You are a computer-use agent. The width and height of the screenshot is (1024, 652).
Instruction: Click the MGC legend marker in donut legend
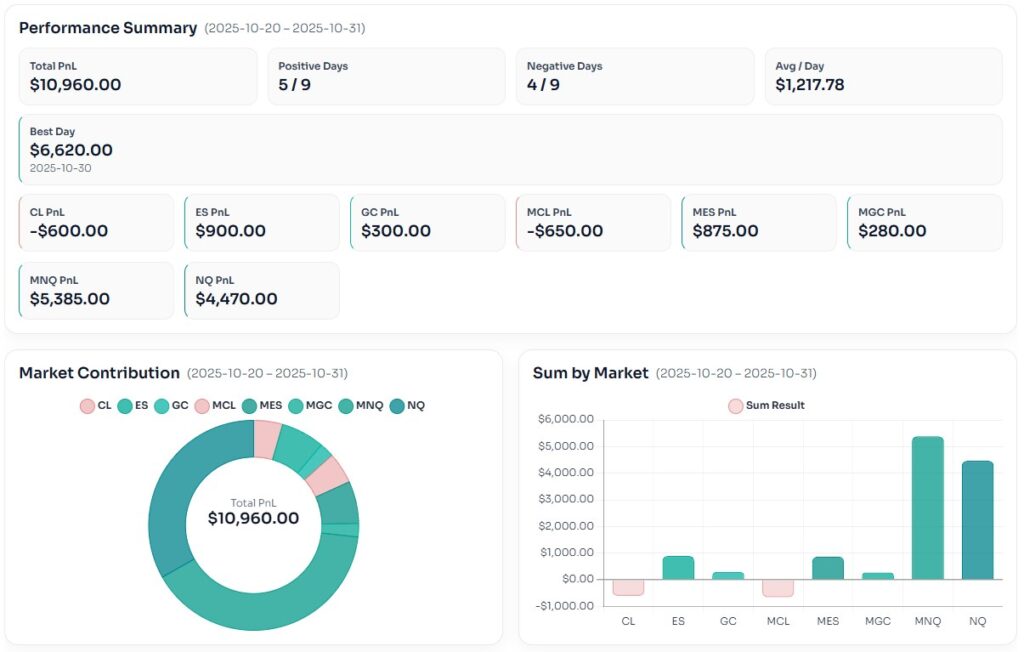[x=296, y=405]
